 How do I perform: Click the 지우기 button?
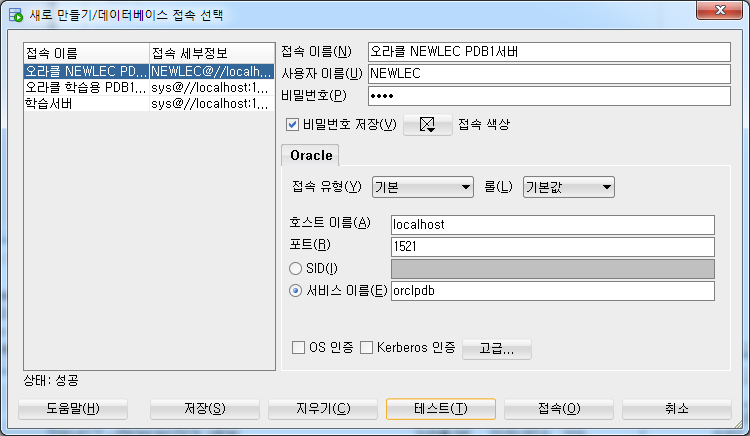323,409
